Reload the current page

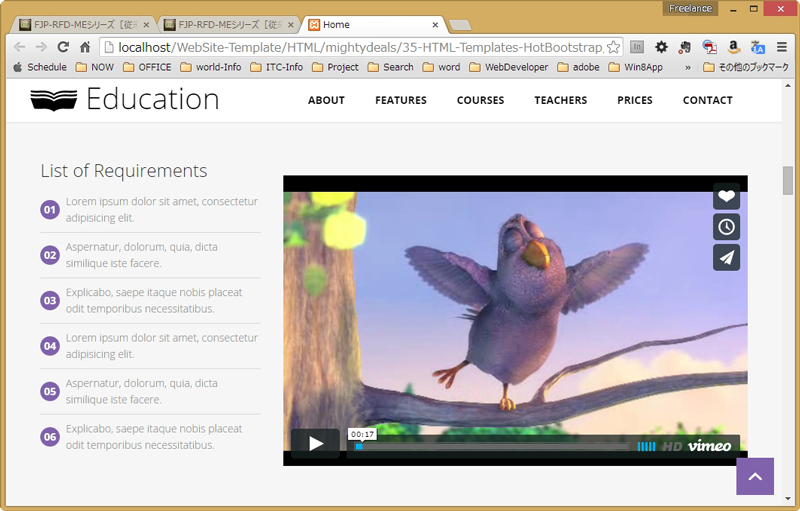[63, 47]
